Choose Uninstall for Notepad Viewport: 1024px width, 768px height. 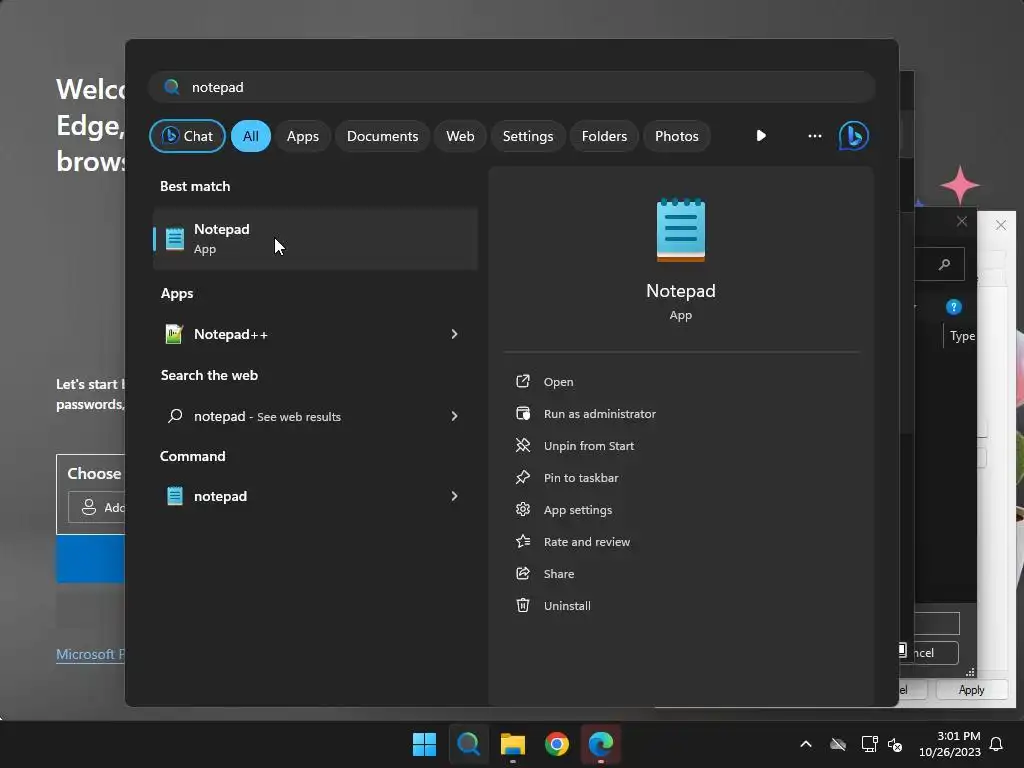pos(567,606)
